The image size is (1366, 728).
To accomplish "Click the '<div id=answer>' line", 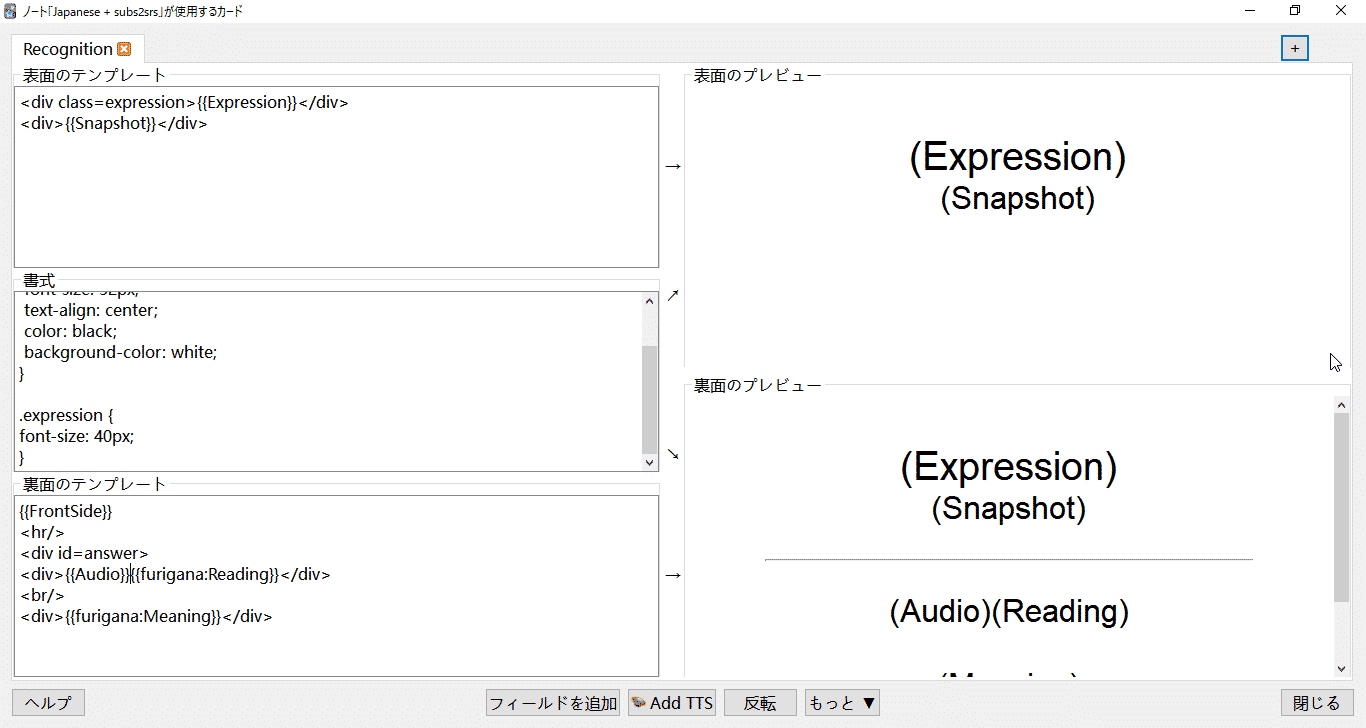I will point(84,553).
